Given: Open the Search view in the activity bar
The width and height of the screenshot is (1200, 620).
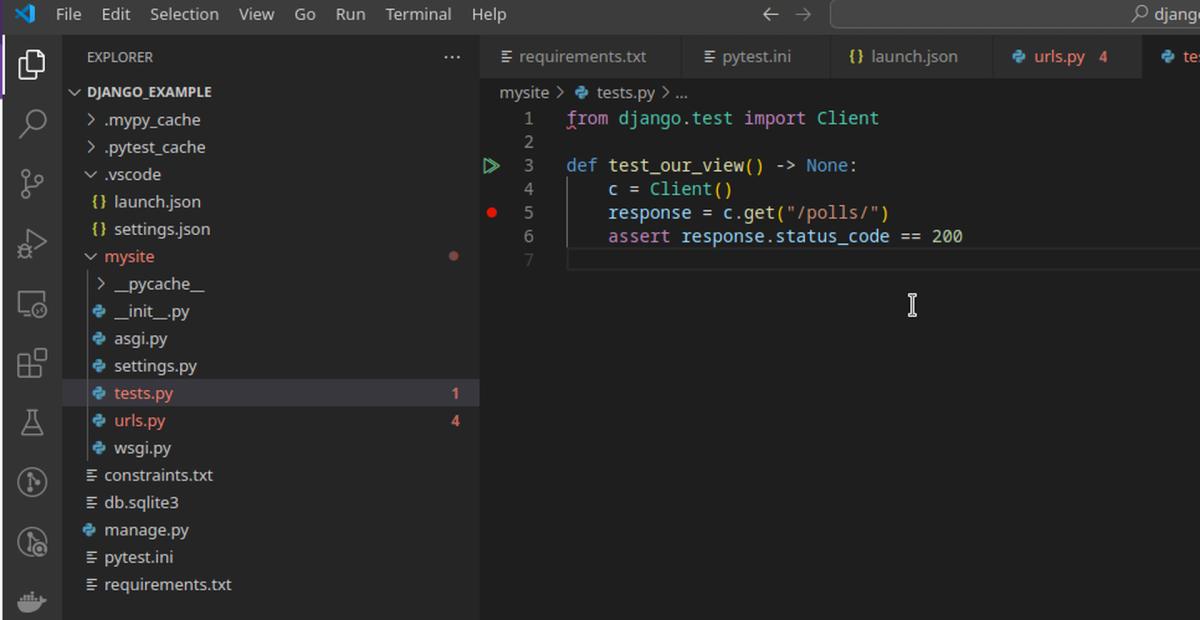Looking at the screenshot, I should (31, 122).
